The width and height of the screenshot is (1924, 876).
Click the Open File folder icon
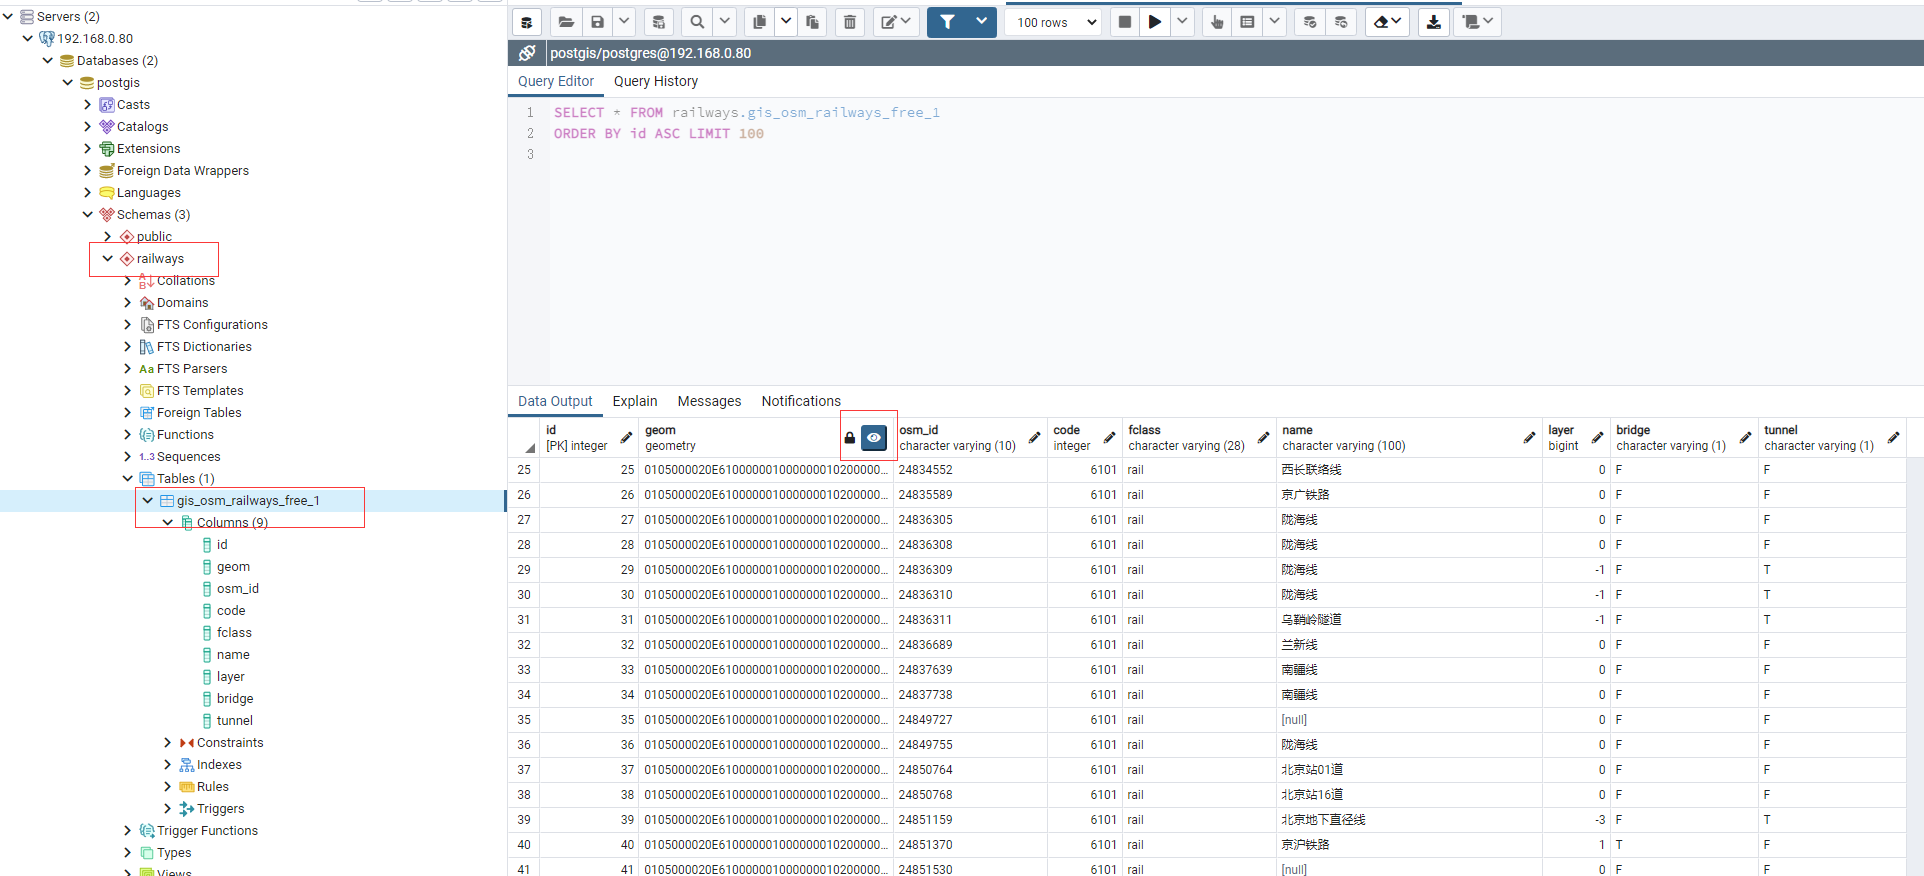(x=566, y=22)
